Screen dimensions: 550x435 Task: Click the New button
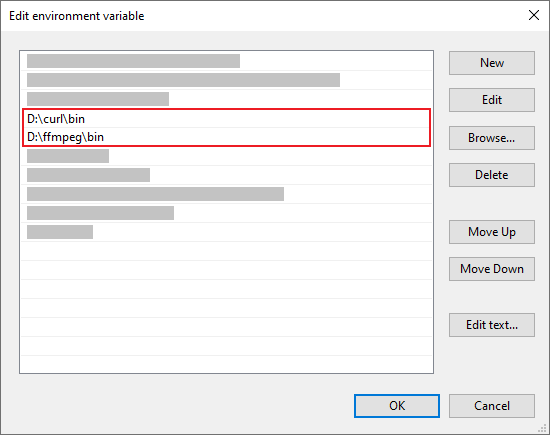coord(492,63)
